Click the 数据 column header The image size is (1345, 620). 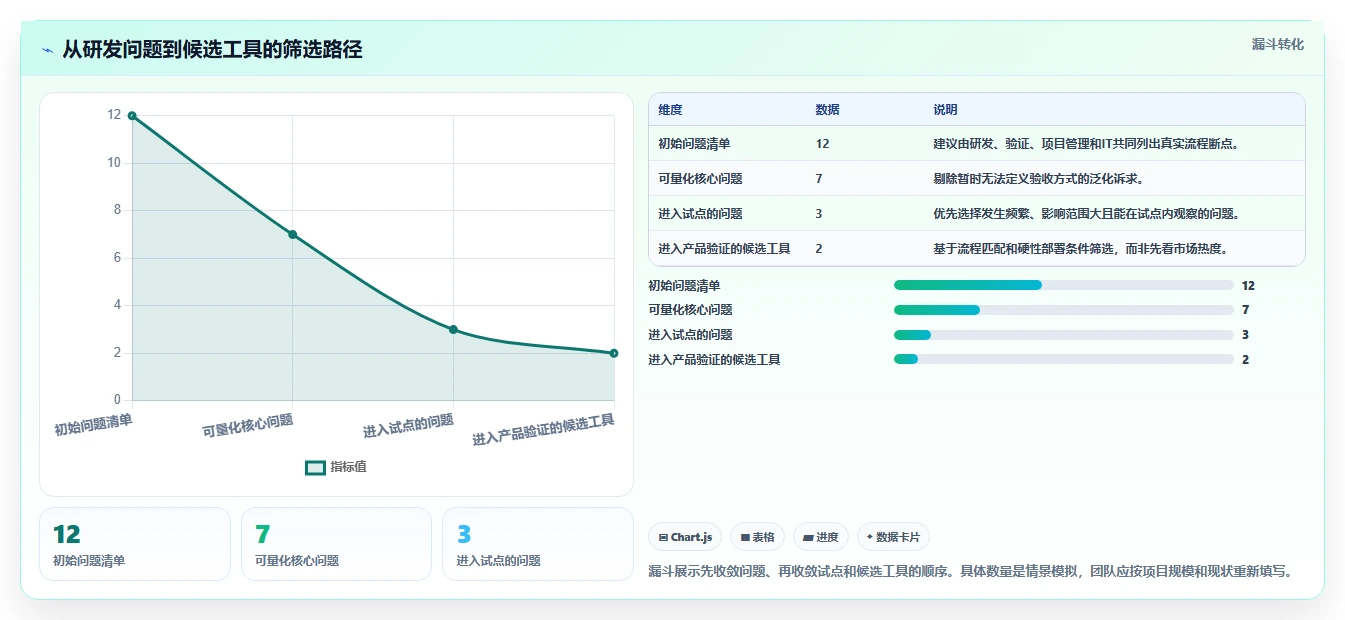827,110
